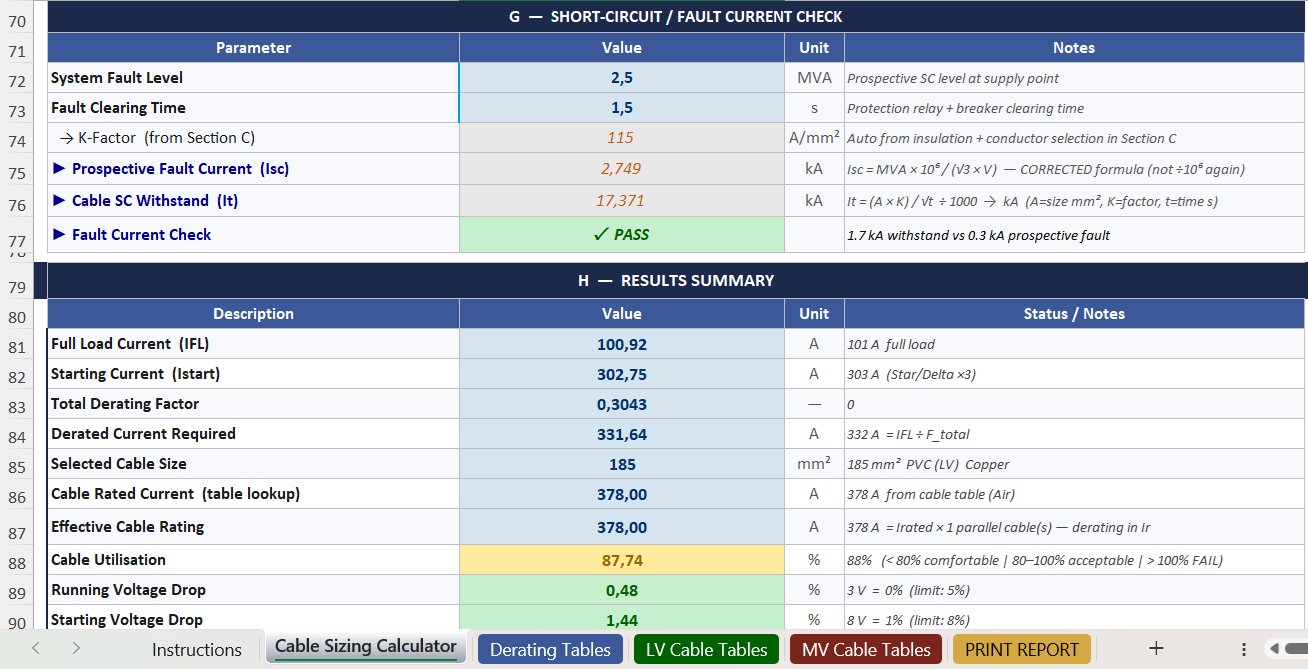
Task: Click the MVA unit cell
Action: tap(814, 78)
